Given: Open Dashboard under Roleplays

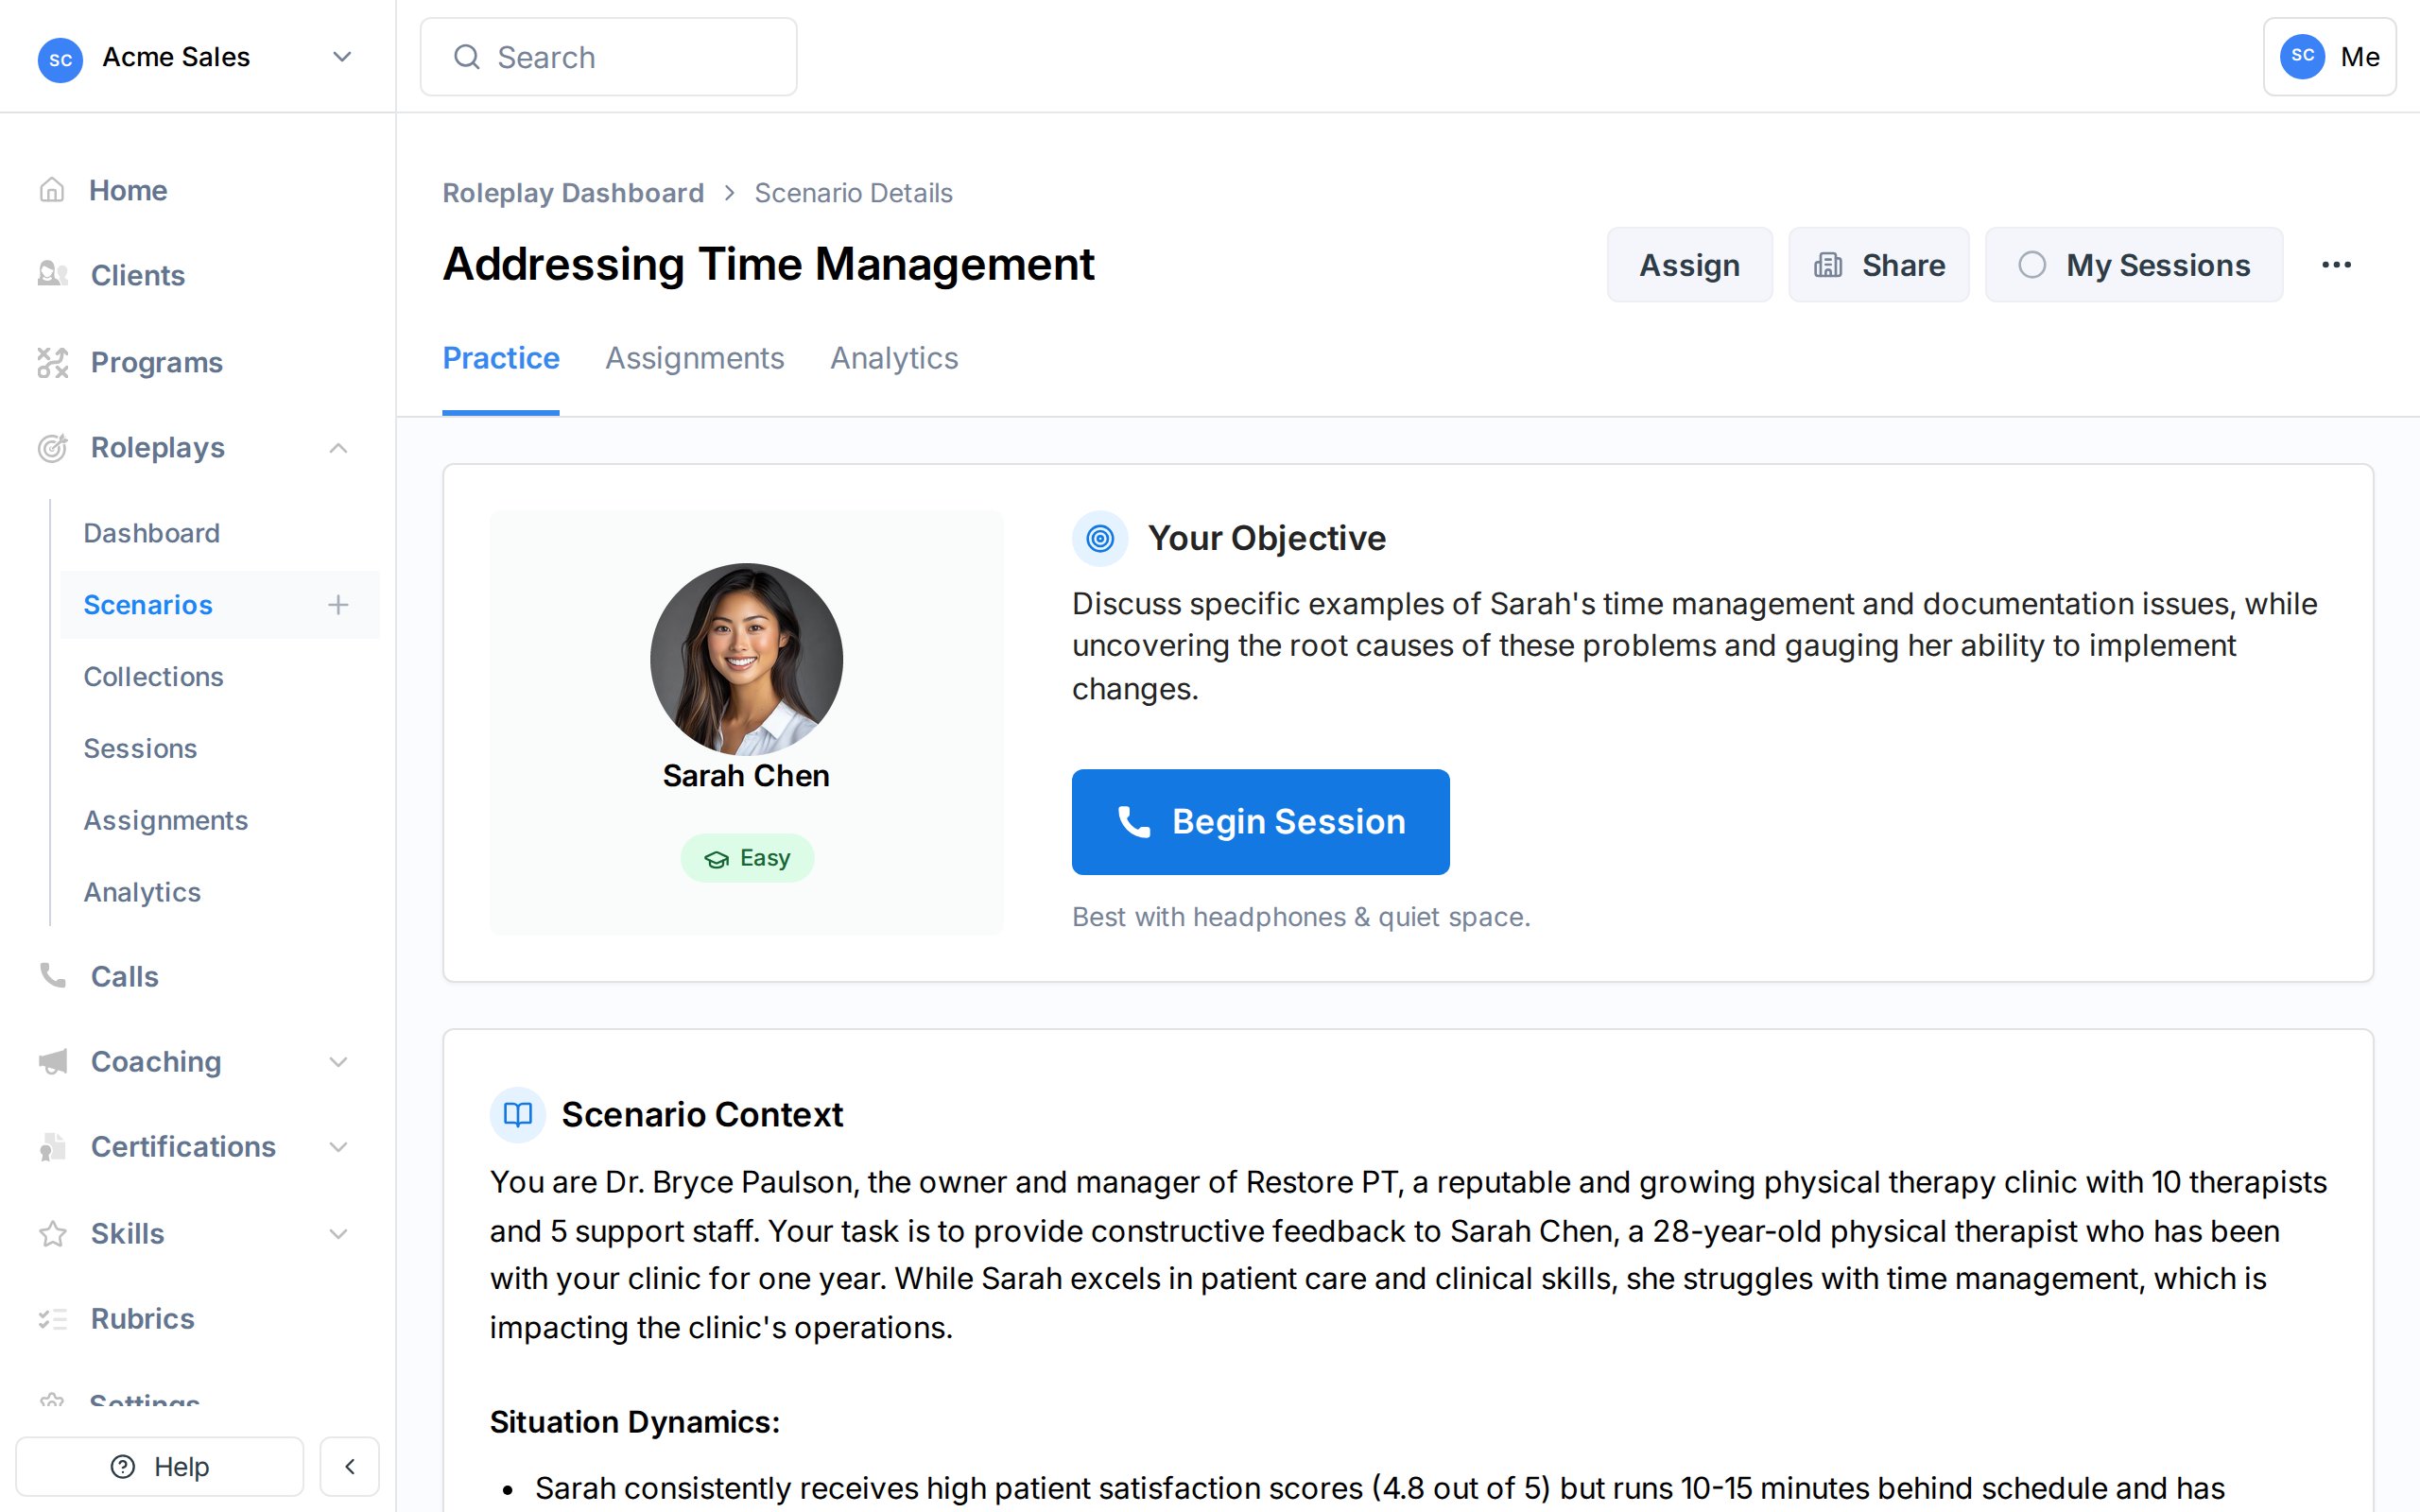Looking at the screenshot, I should (152, 533).
